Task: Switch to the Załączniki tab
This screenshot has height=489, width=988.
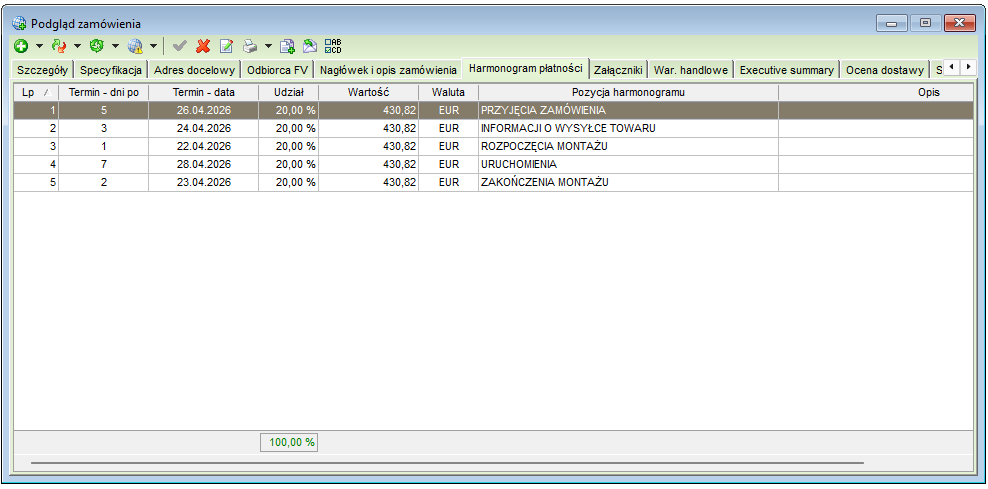Action: [618, 70]
